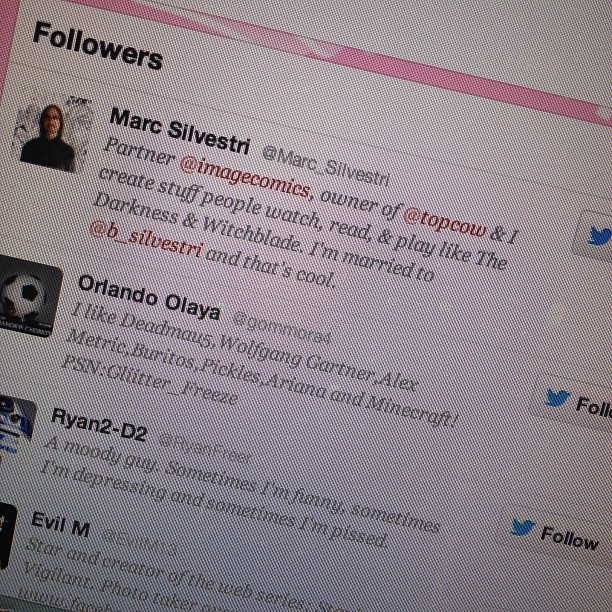This screenshot has width=612, height=612.
Task: Click the soccer ball avatar of Orlando Olaya
Action: point(27,295)
